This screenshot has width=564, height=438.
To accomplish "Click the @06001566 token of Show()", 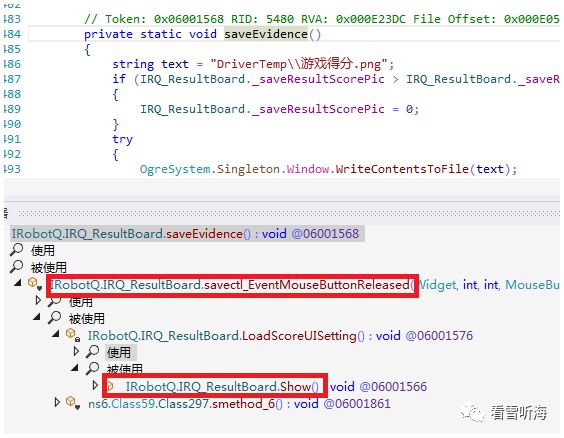I will (393, 387).
